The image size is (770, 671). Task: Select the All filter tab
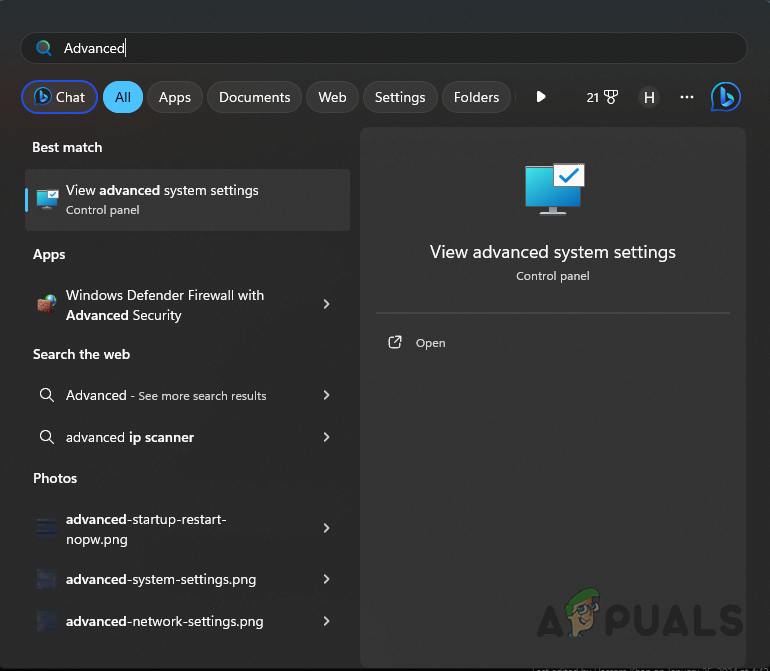pos(123,97)
